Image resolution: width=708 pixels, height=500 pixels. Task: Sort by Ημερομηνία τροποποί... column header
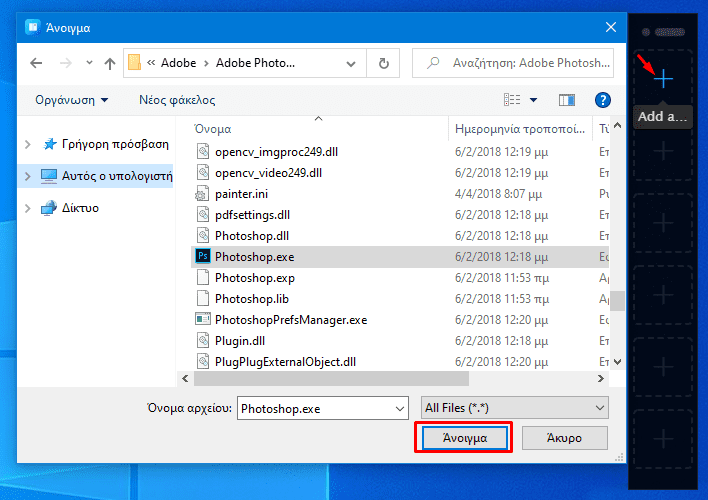(x=520, y=129)
